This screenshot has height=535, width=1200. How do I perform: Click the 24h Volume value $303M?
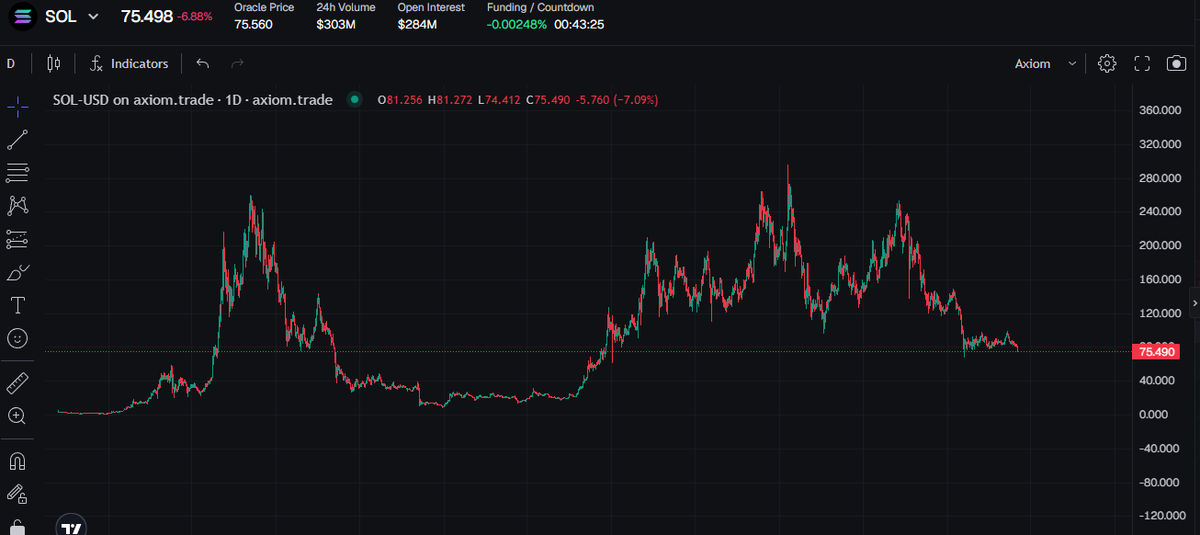(x=336, y=24)
